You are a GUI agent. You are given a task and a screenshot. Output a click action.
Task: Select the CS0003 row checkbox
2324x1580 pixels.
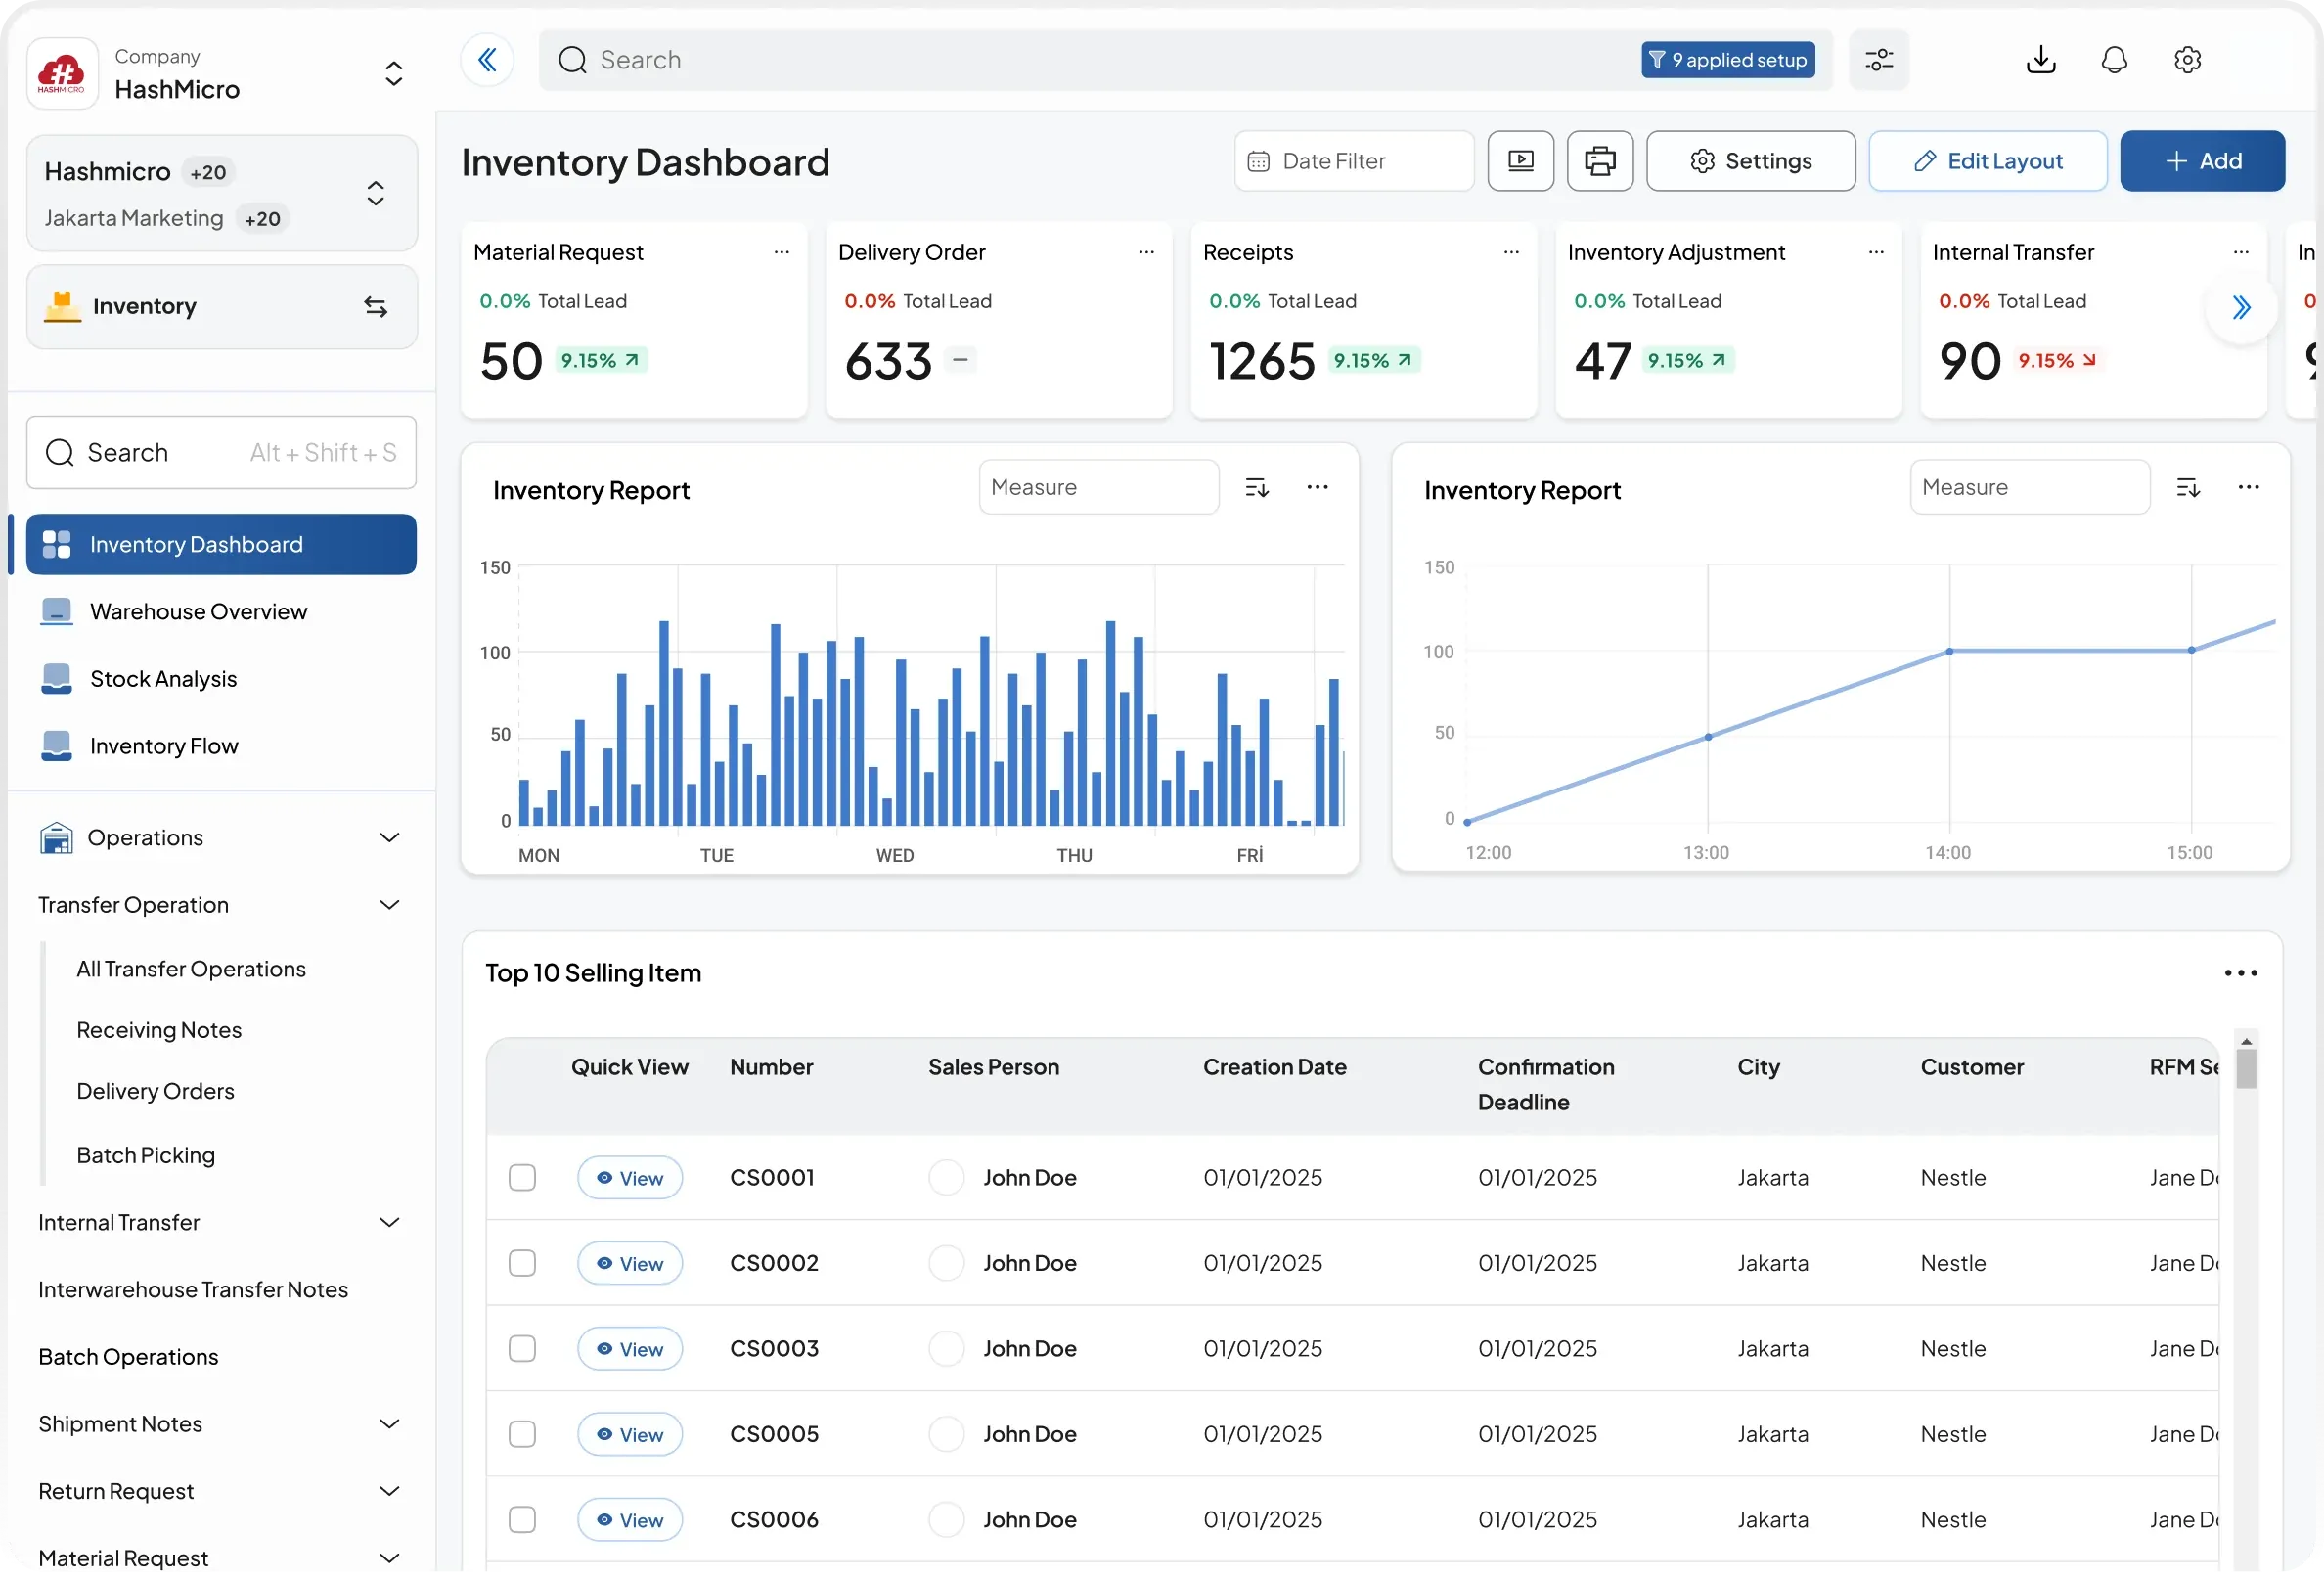pyautogui.click(x=522, y=1349)
